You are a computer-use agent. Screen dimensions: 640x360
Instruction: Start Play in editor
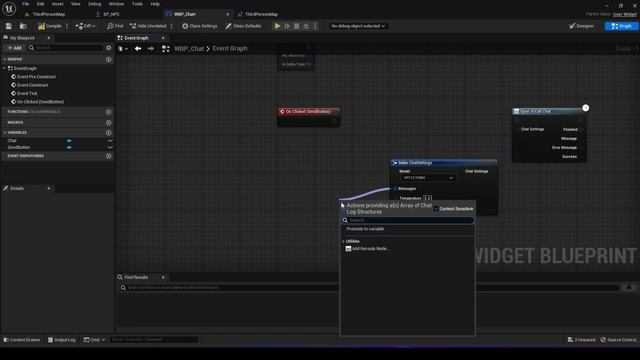tap(277, 26)
